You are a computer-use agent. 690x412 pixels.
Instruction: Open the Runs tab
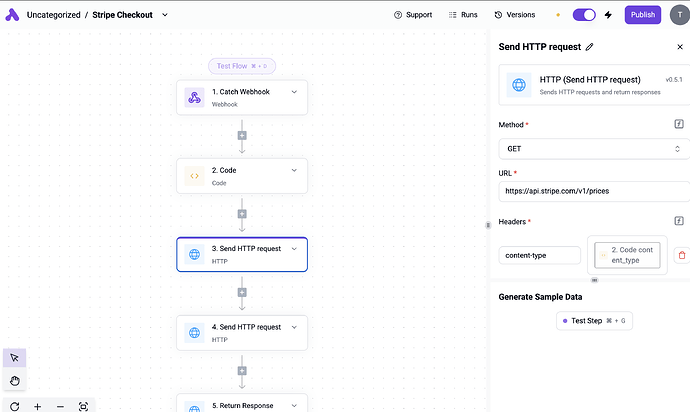pyautogui.click(x=462, y=15)
